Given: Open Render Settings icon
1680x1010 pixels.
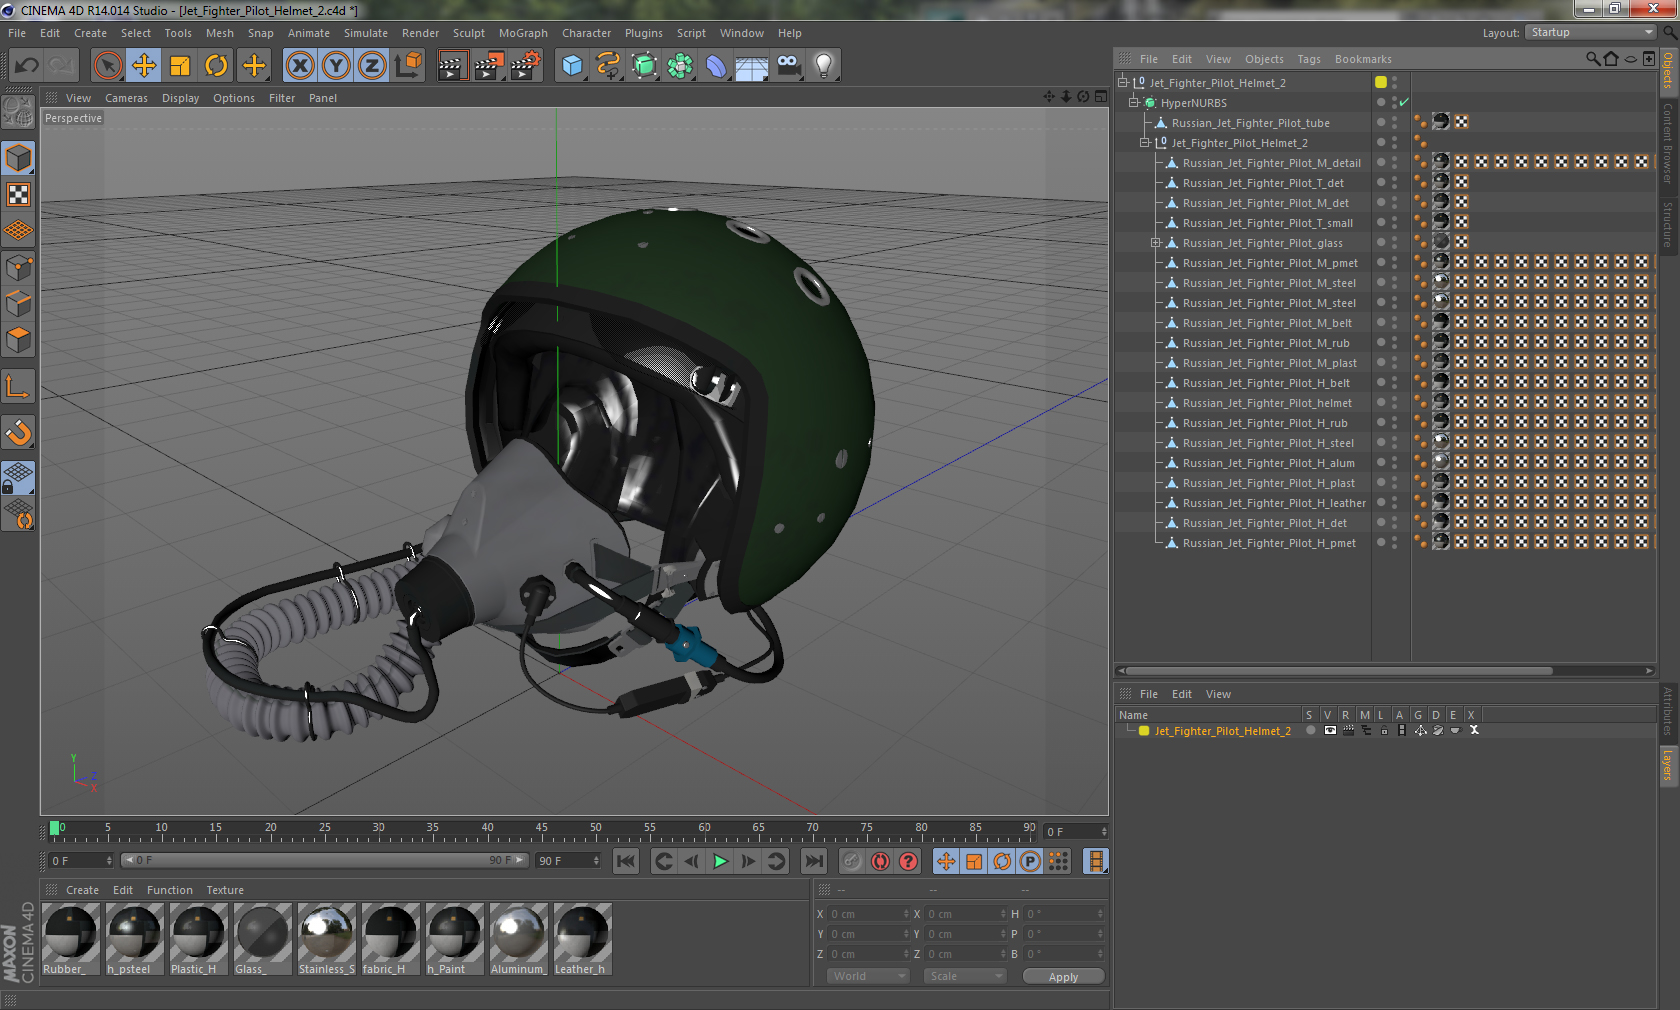Looking at the screenshot, I should (526, 66).
